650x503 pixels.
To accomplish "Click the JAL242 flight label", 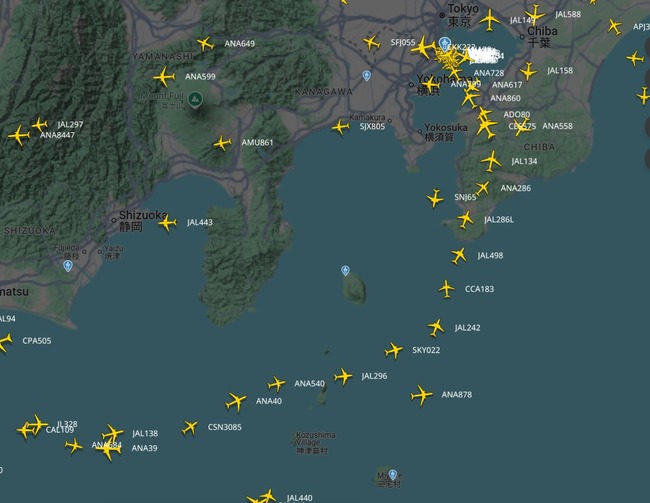I will pyautogui.click(x=468, y=328).
